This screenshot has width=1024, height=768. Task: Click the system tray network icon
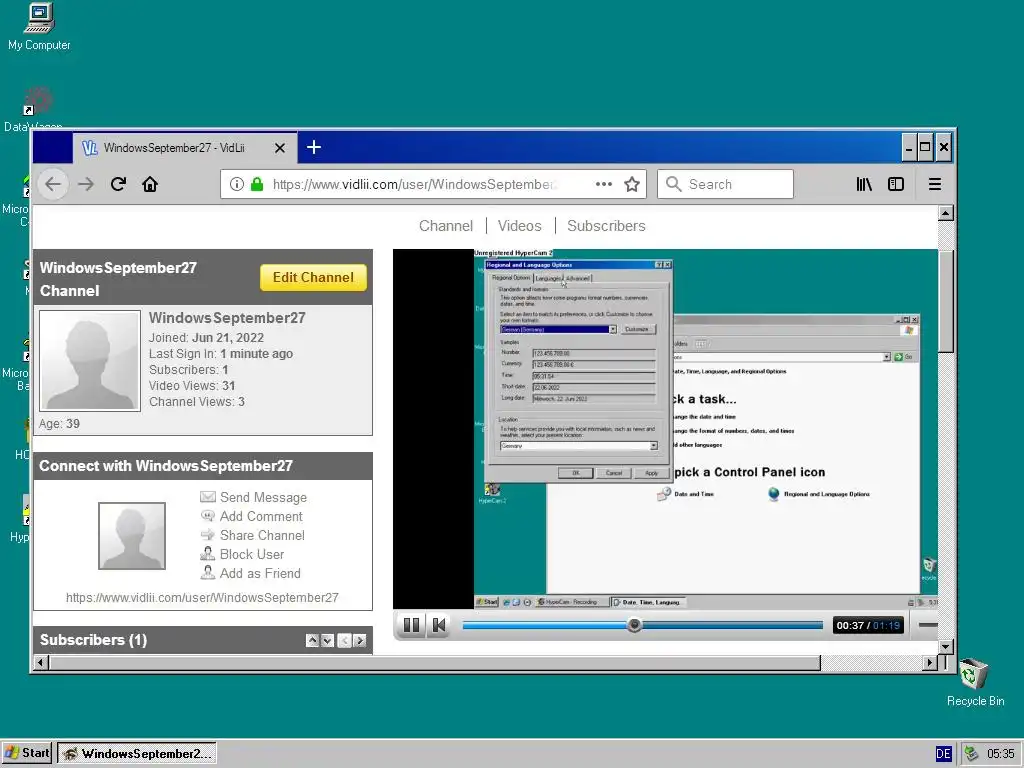point(971,754)
